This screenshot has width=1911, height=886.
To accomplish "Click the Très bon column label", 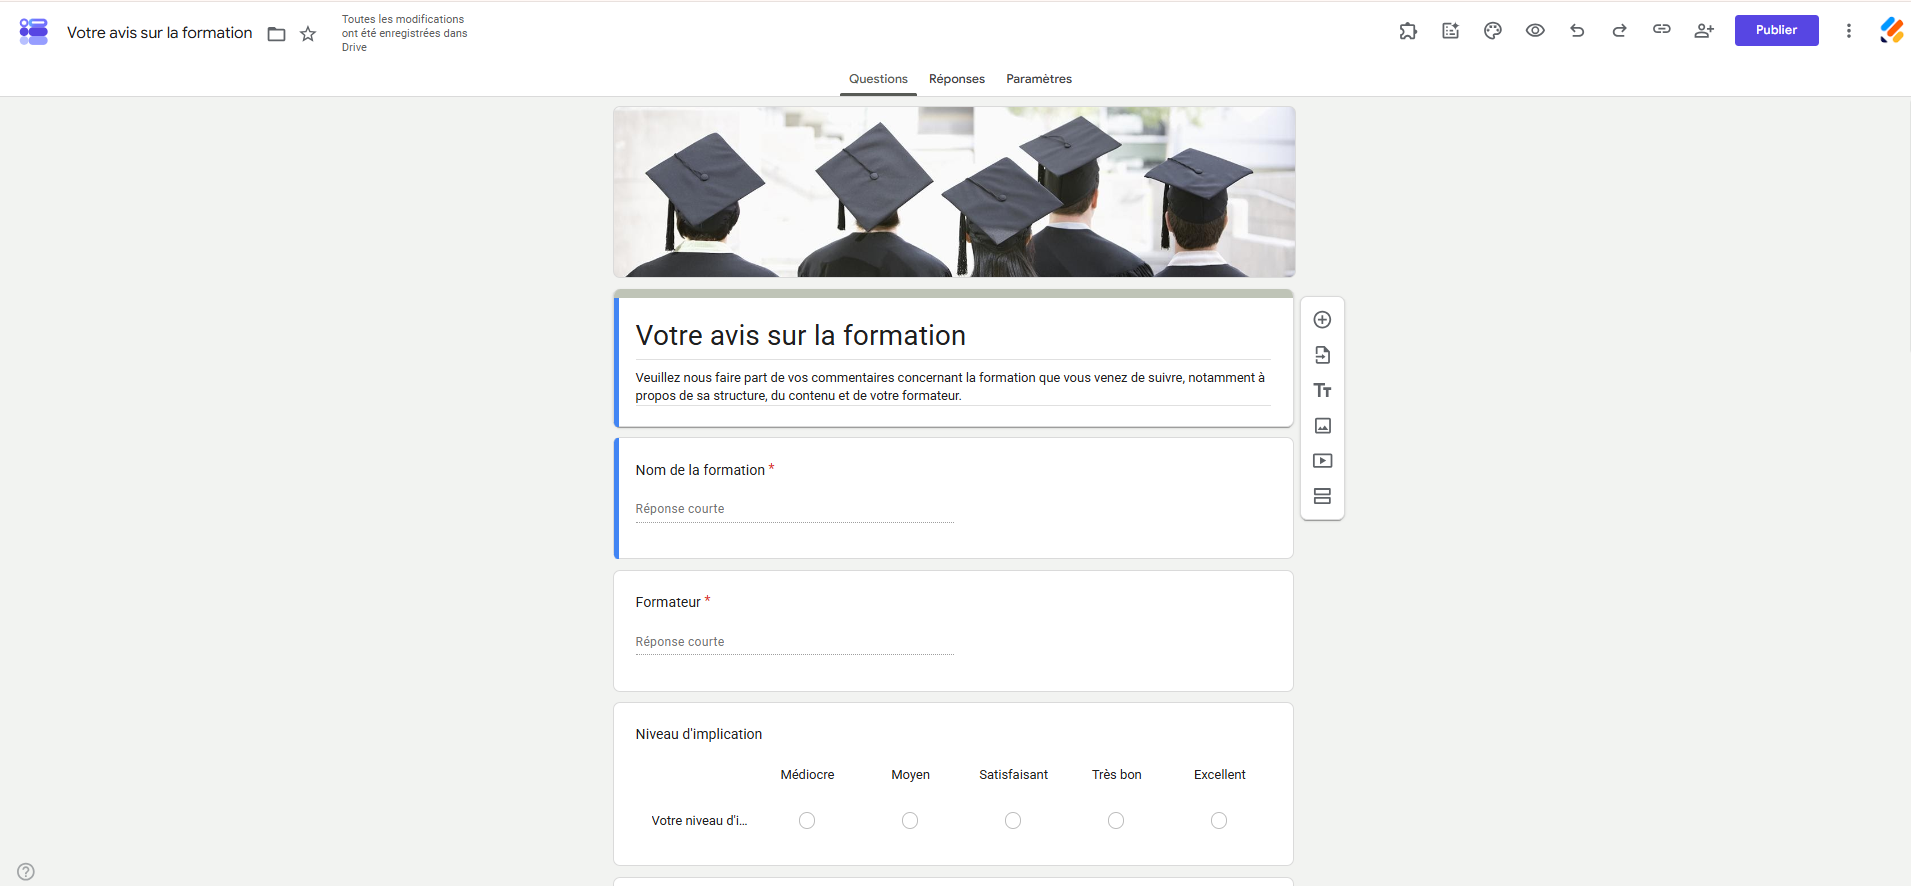I will tap(1117, 775).
